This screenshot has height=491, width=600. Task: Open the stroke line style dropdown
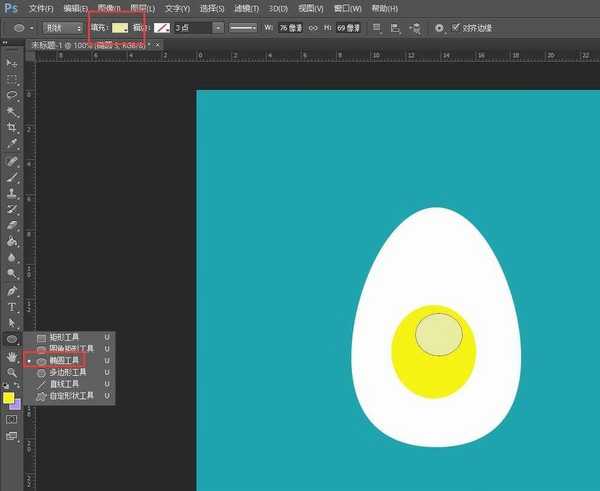coord(243,28)
